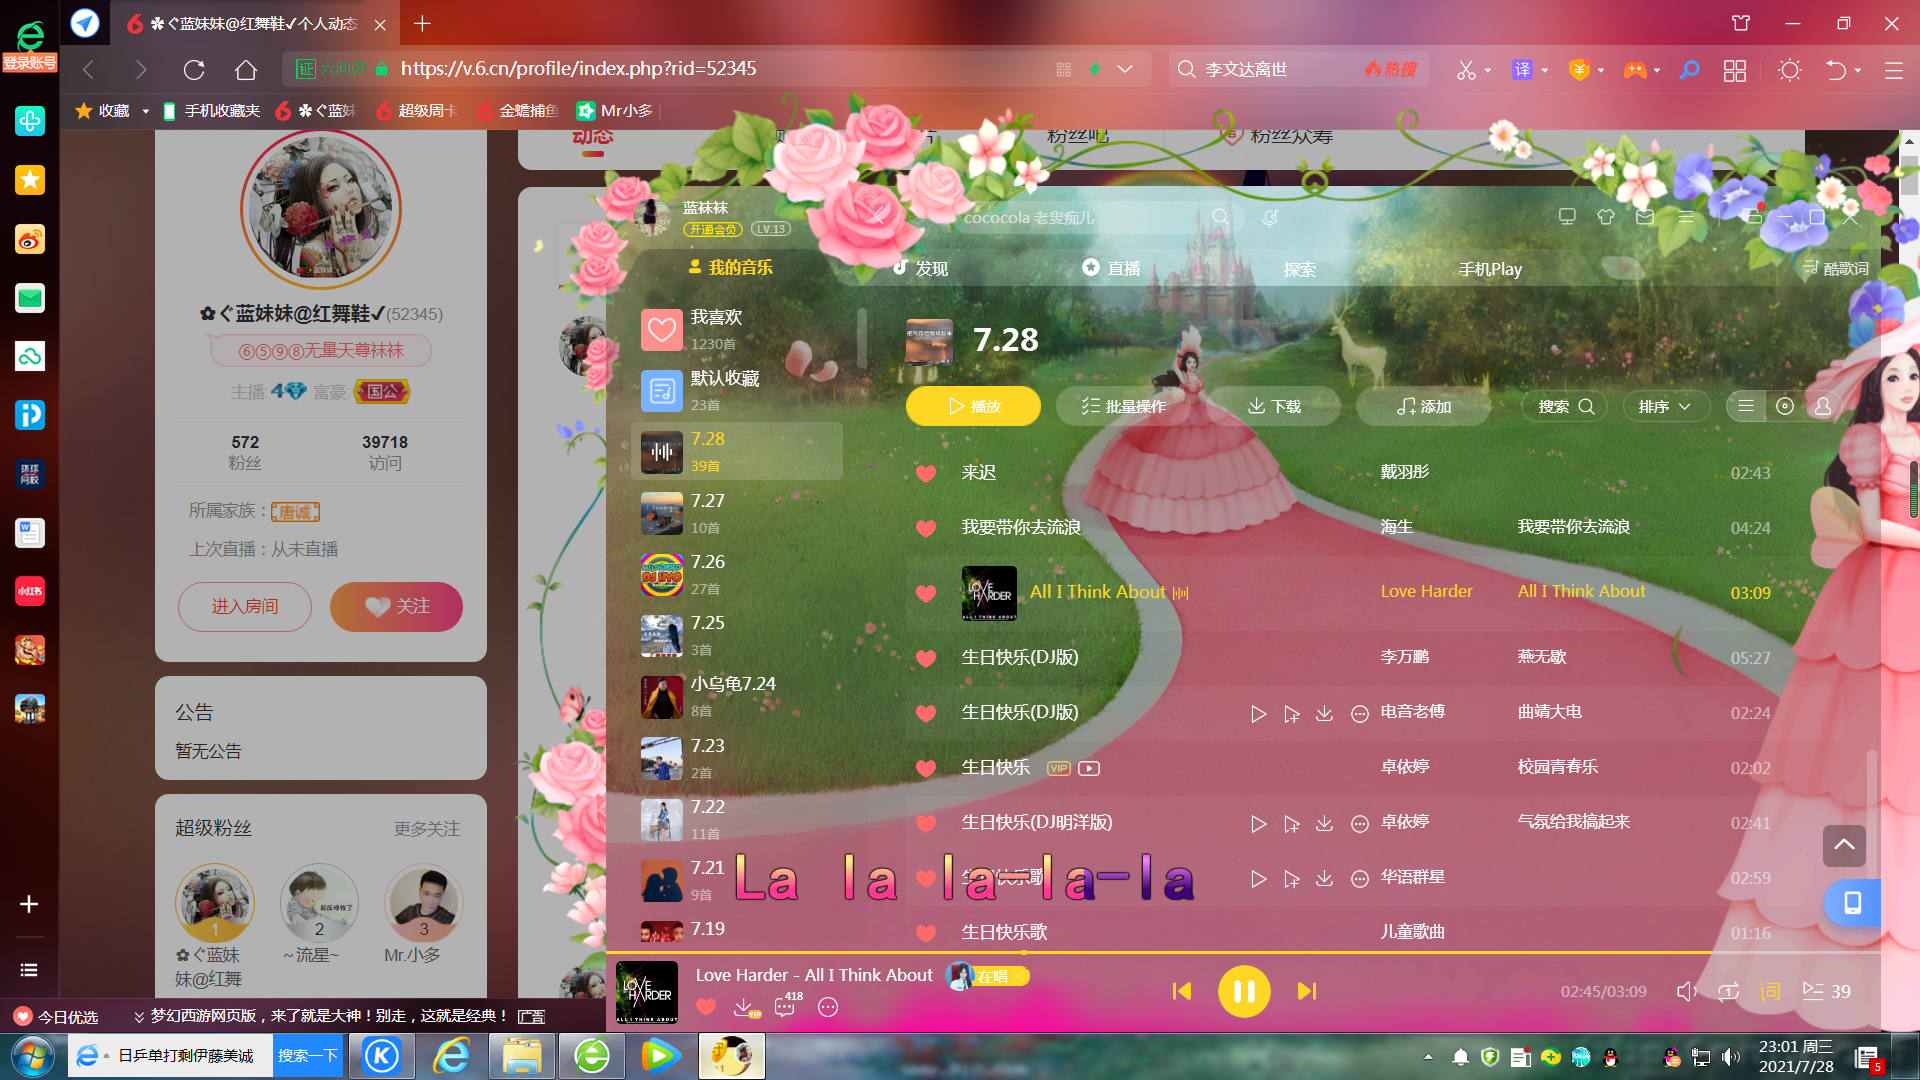Click the Love Harder album cover thumbnail
Screen dimensions: 1920x1080
click(x=647, y=991)
